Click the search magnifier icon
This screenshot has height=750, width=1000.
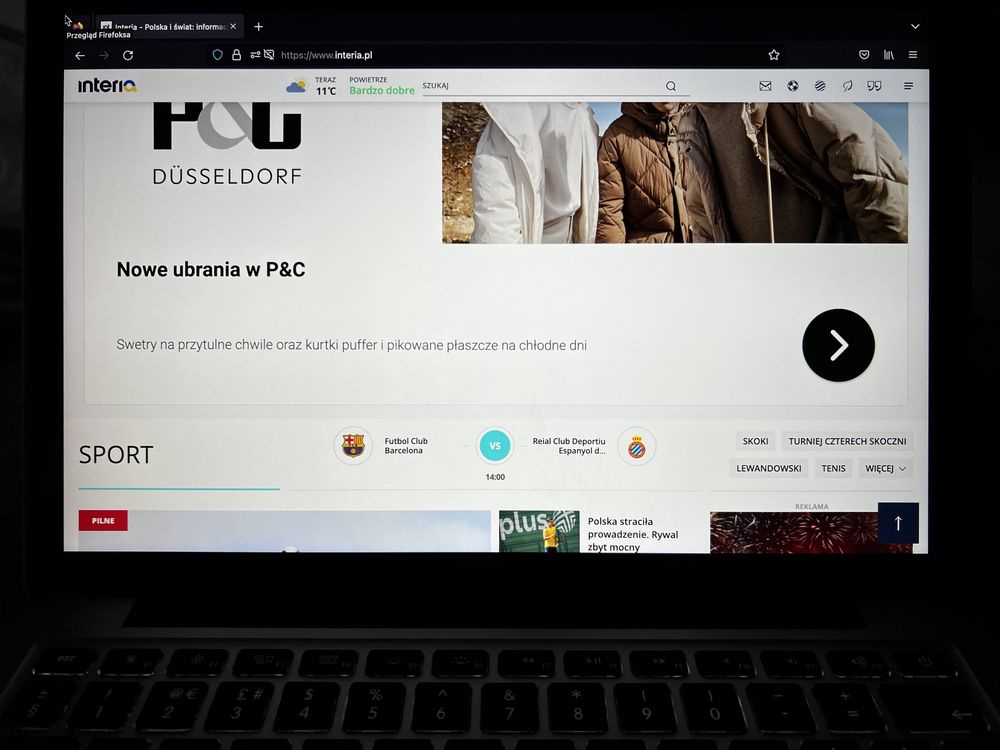671,86
